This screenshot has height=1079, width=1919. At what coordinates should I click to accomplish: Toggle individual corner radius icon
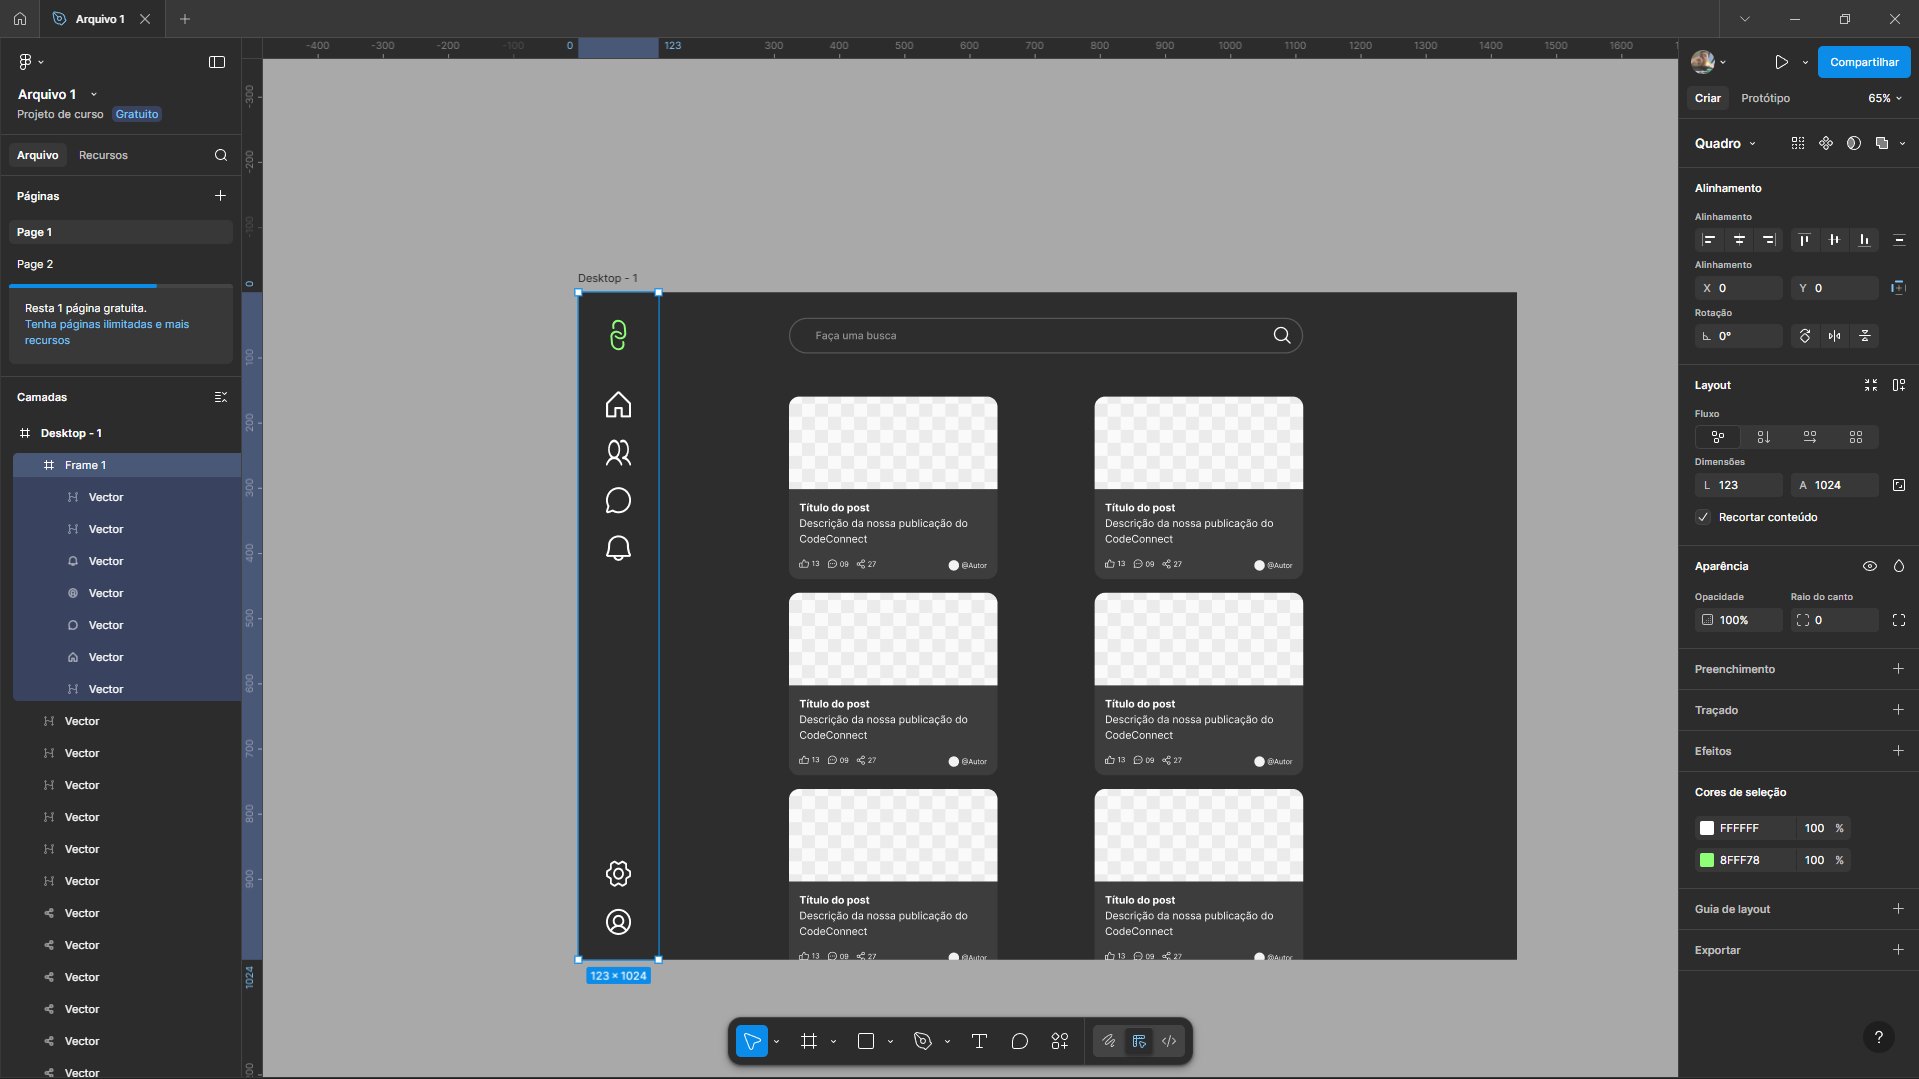(x=1899, y=620)
